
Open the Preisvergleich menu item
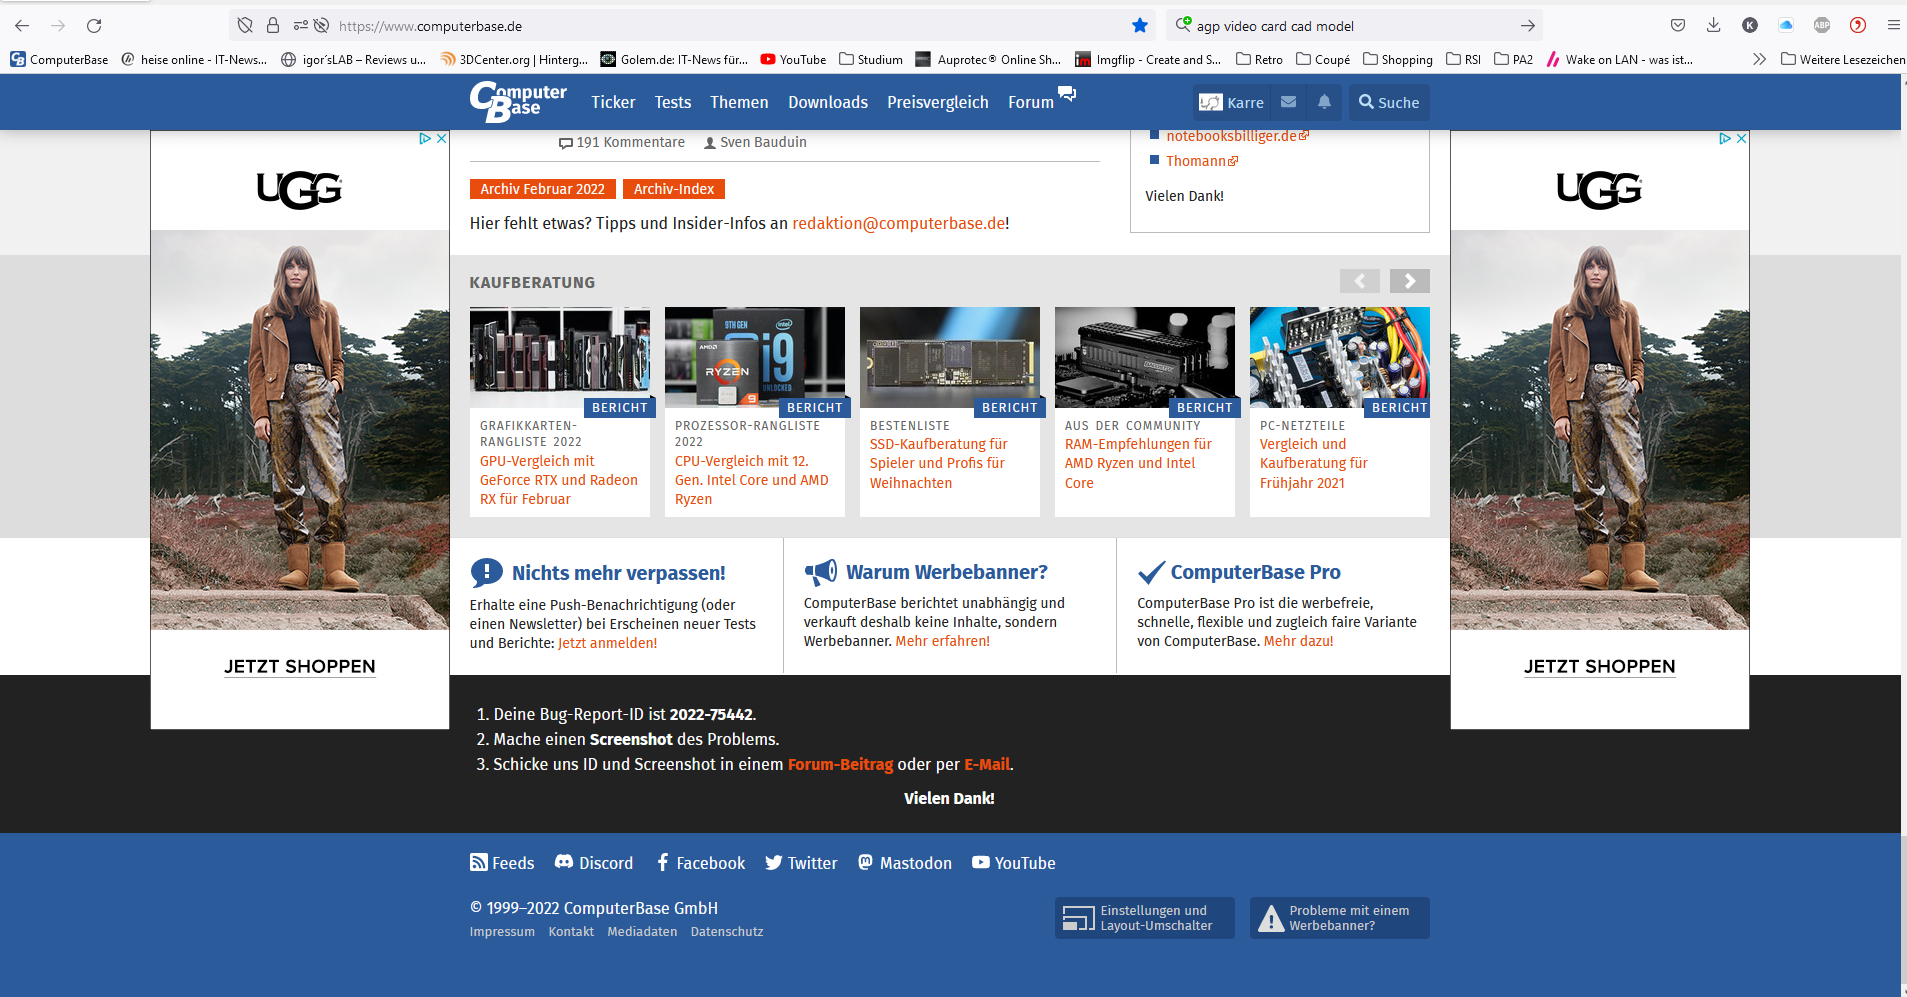point(938,102)
